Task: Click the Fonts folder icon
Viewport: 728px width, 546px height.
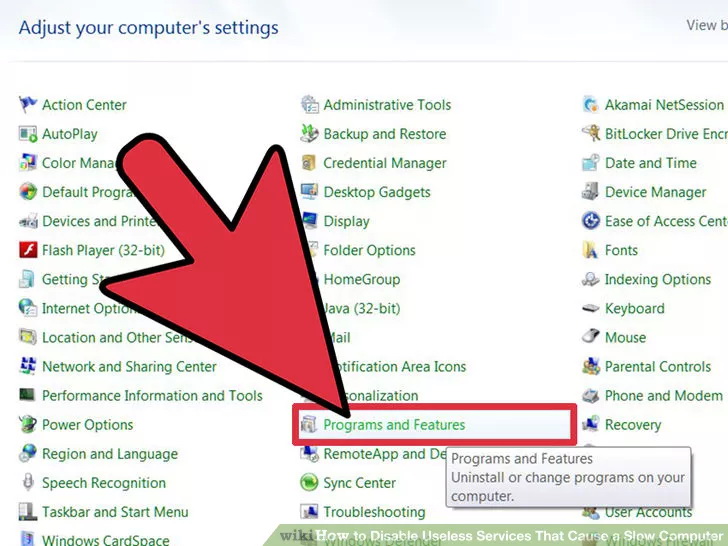Action: point(591,250)
